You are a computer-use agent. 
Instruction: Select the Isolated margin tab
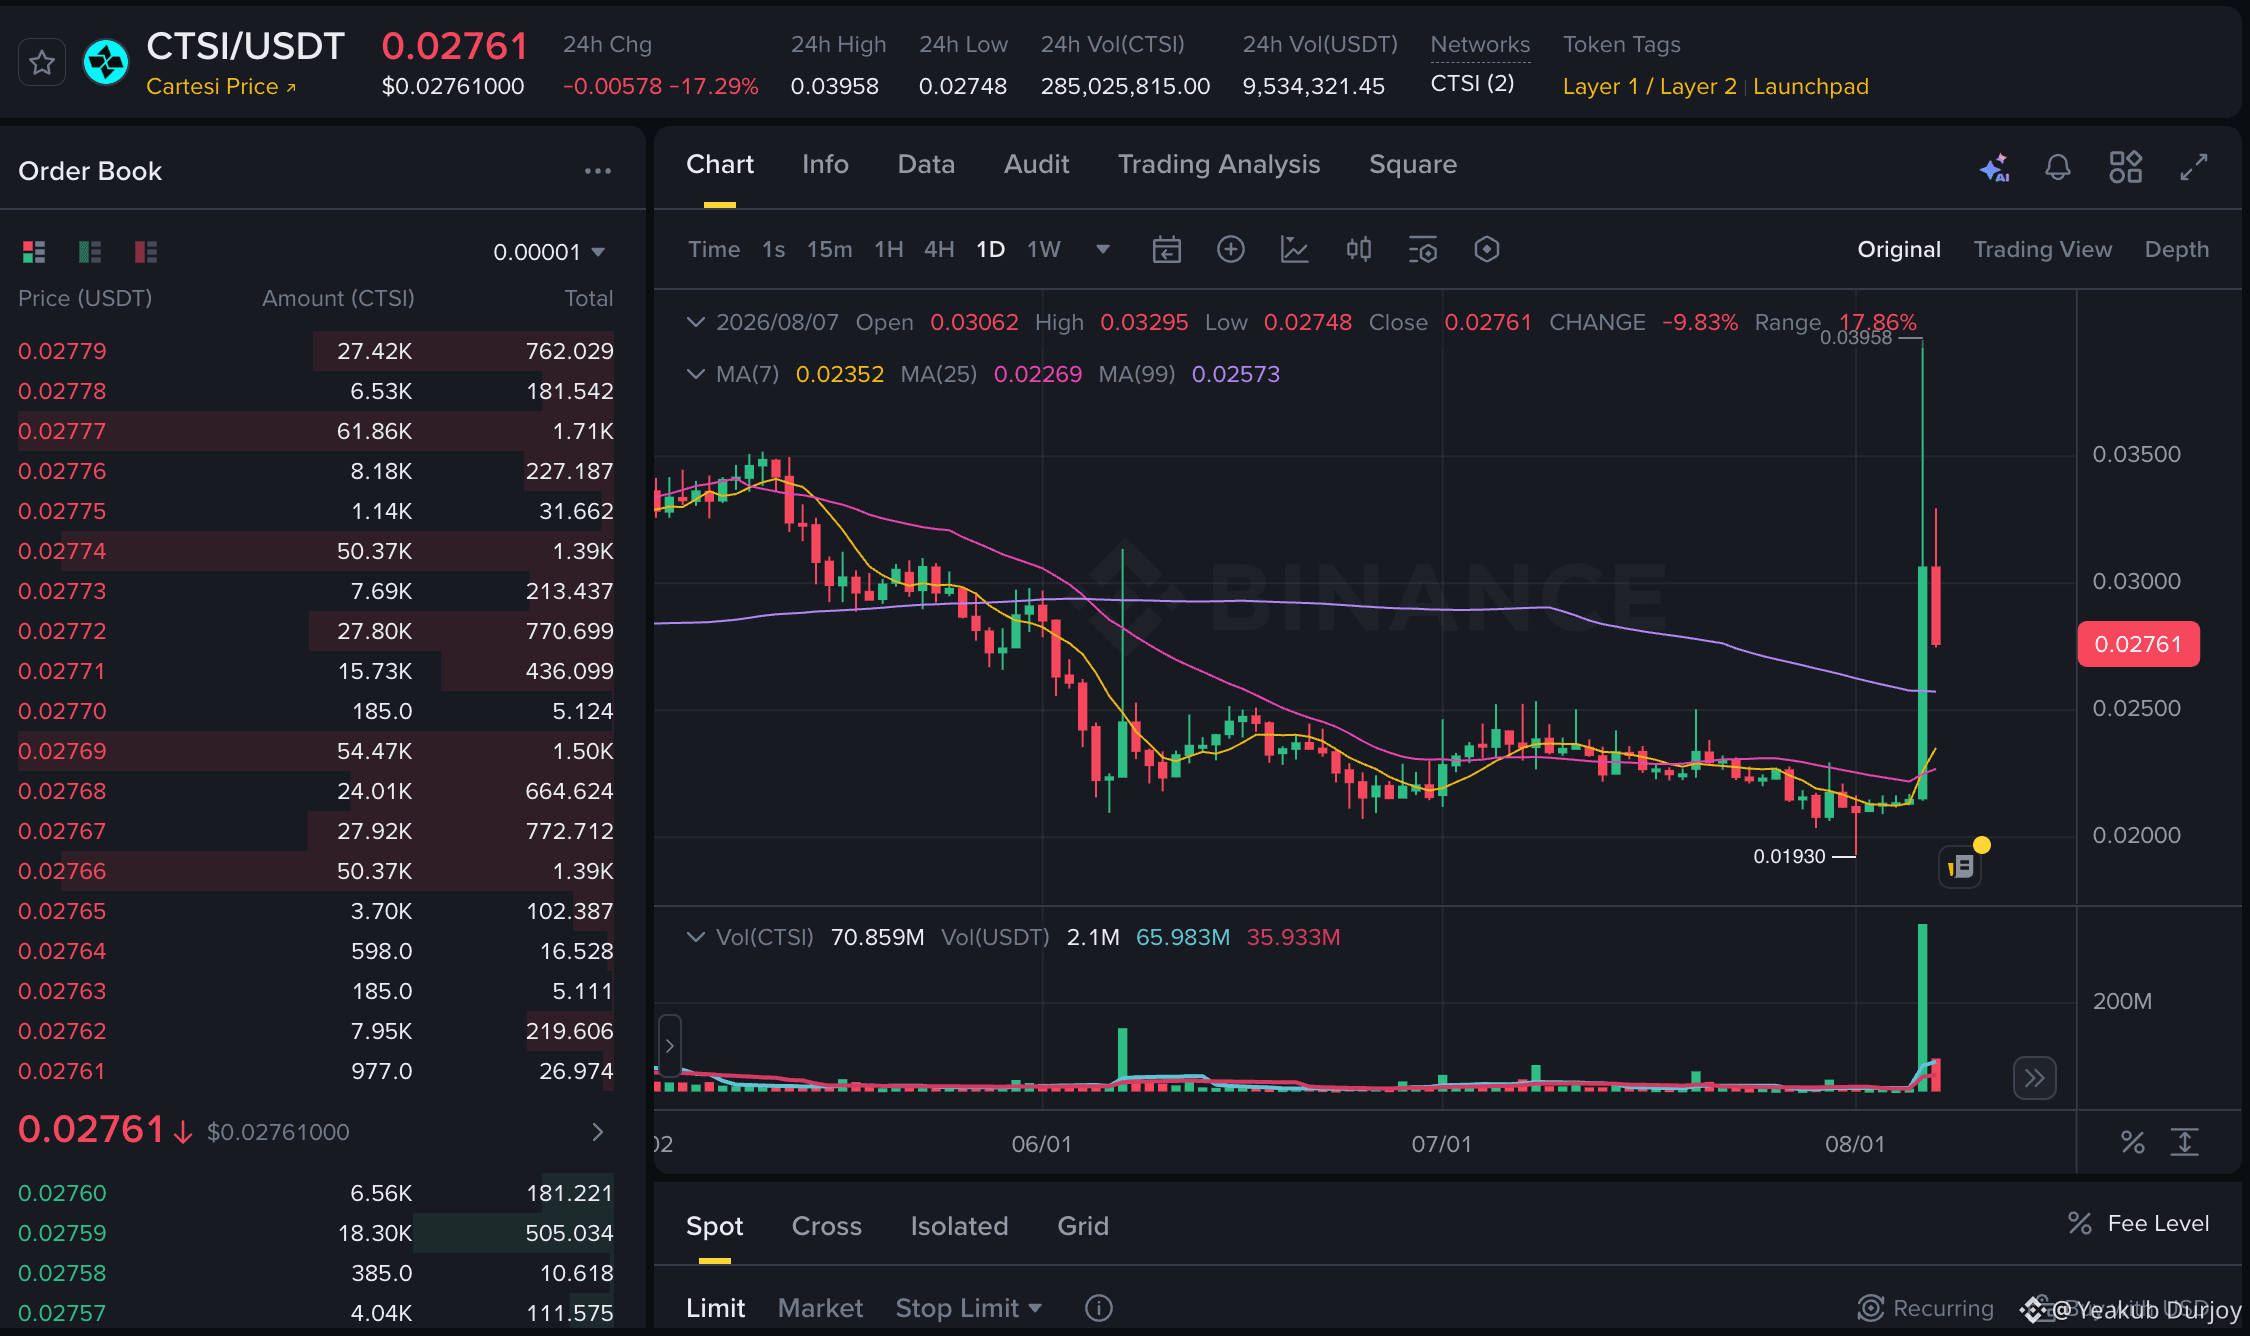[960, 1227]
